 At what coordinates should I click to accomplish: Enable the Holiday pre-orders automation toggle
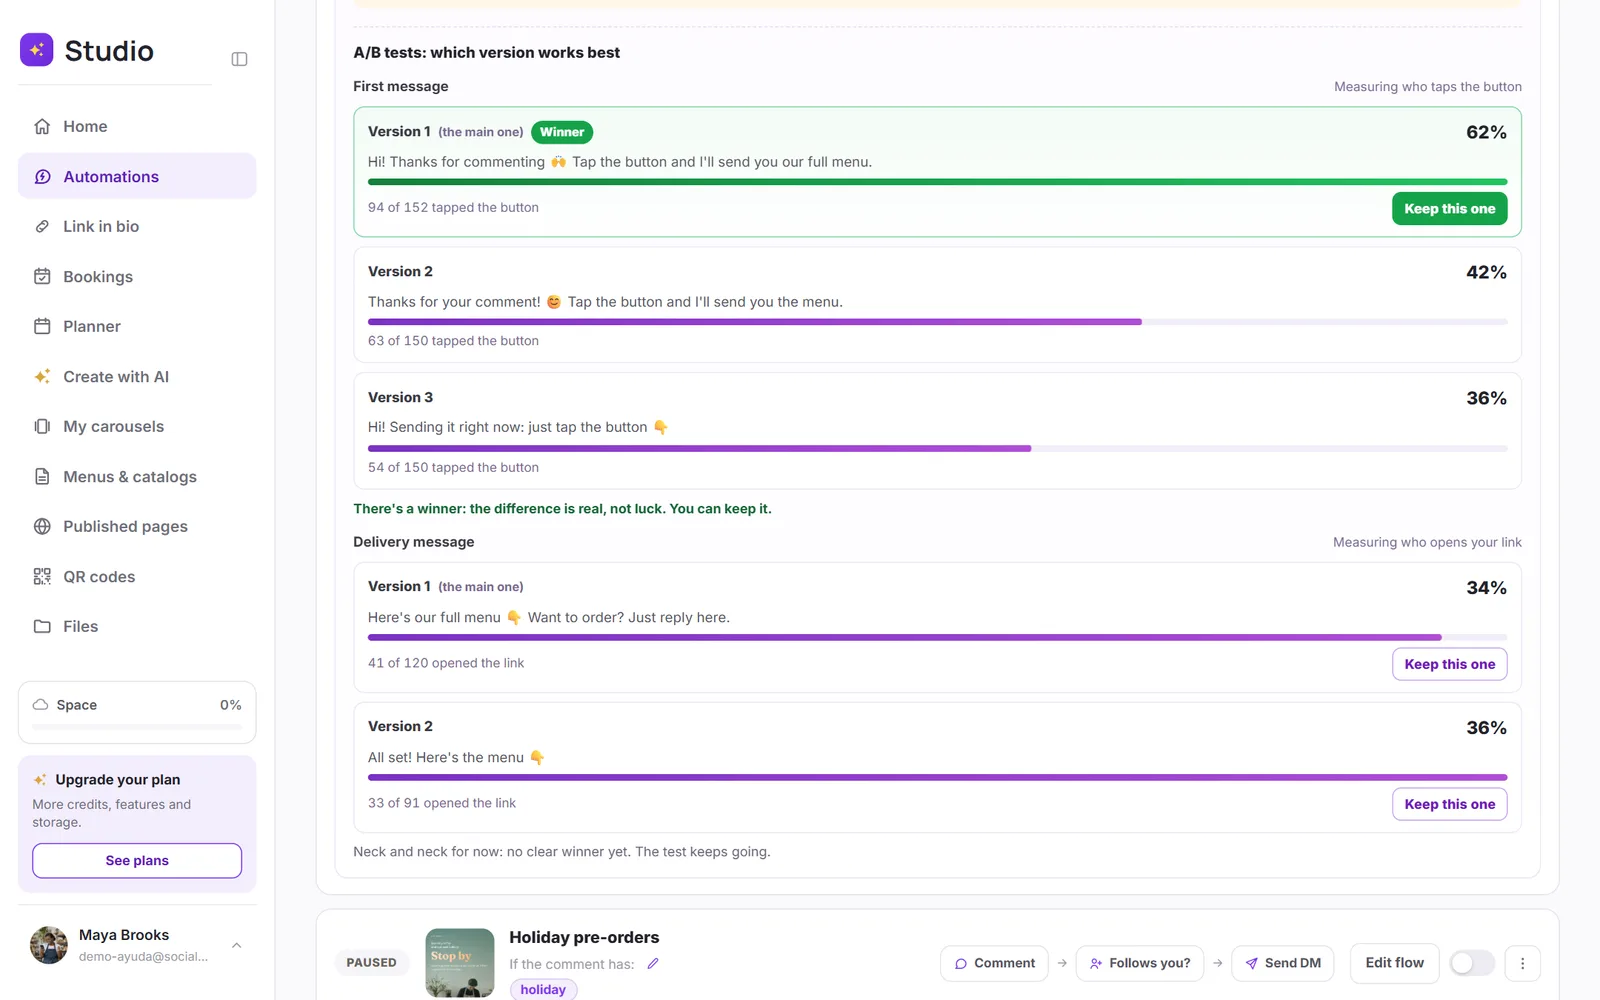coord(1472,963)
